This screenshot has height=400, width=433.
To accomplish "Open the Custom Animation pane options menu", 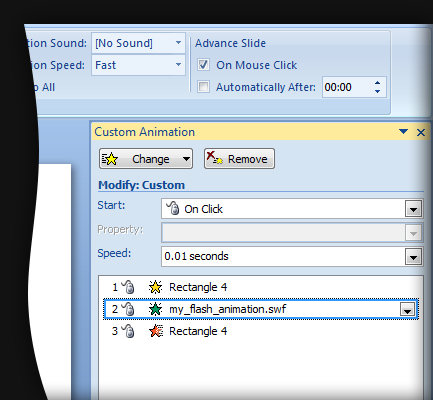I will (403, 132).
